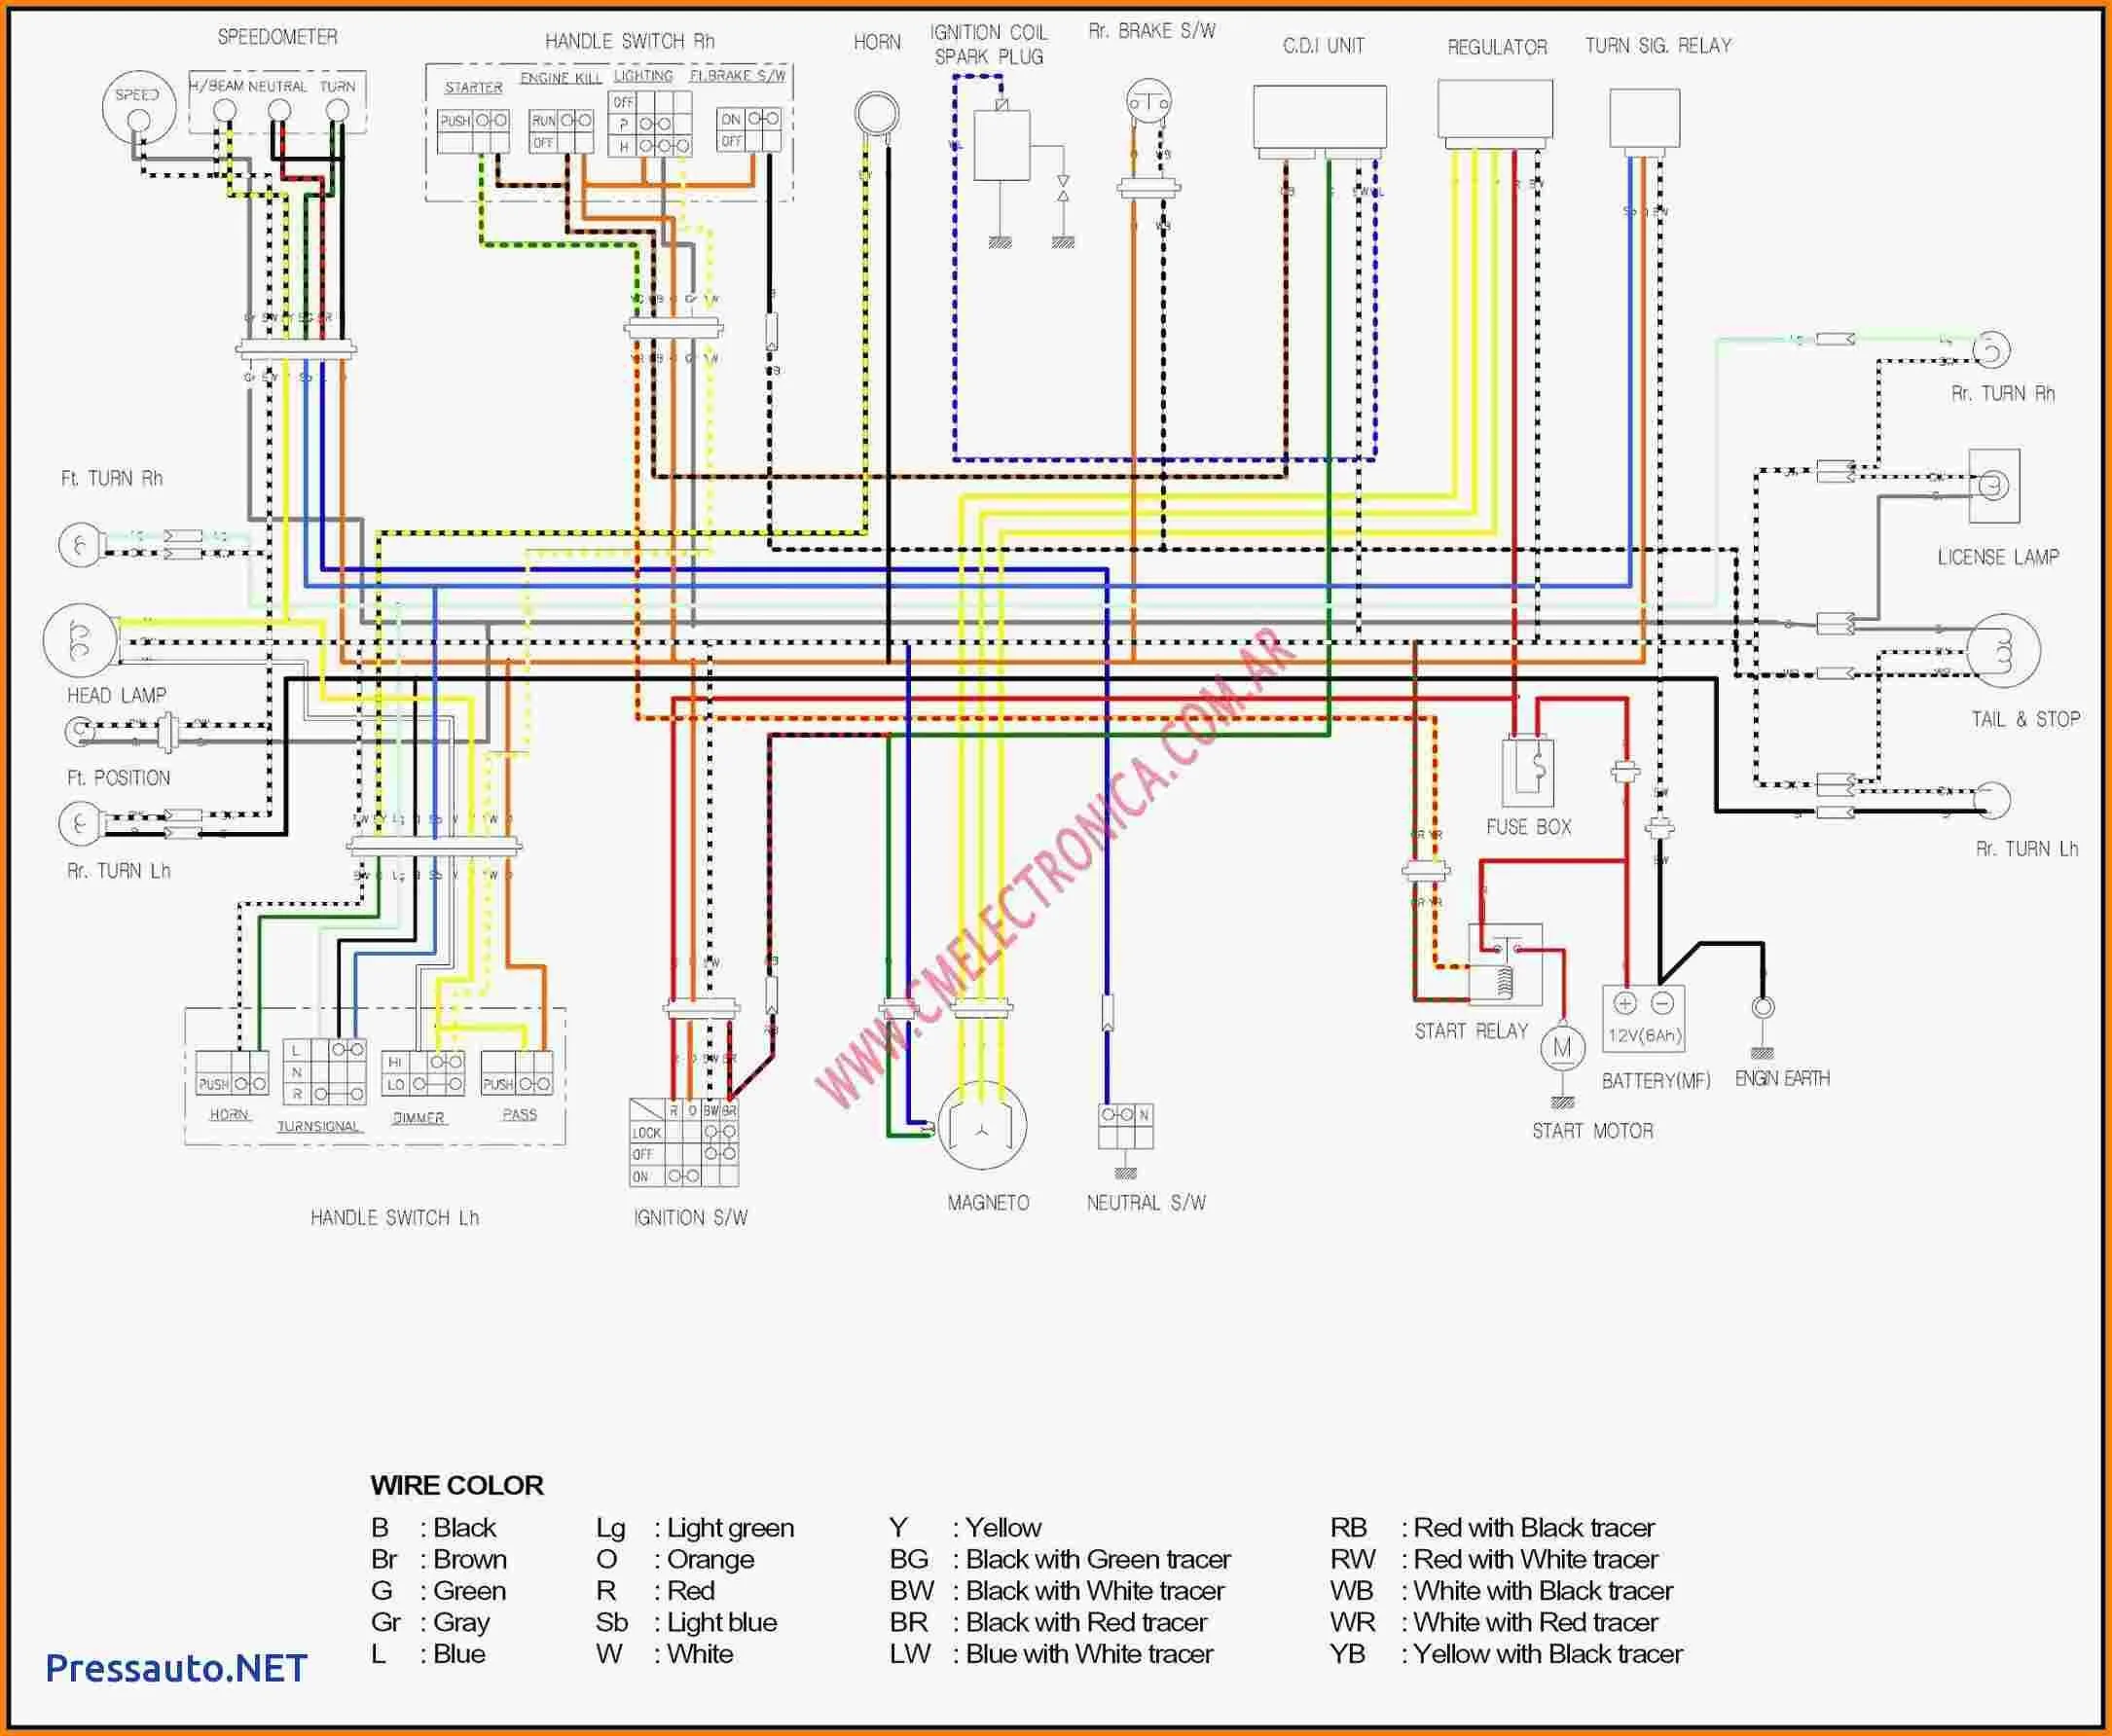Click the START RELAY label
This screenshot has width=2112, height=1736.
click(x=1471, y=1031)
